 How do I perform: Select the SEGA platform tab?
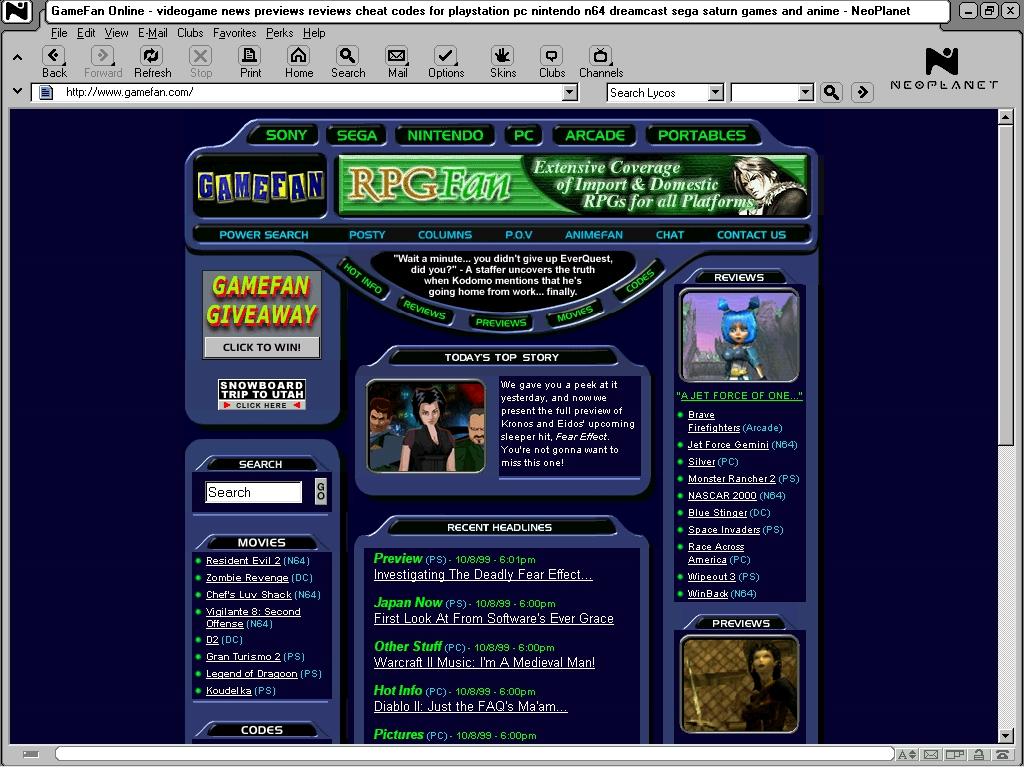coord(357,135)
